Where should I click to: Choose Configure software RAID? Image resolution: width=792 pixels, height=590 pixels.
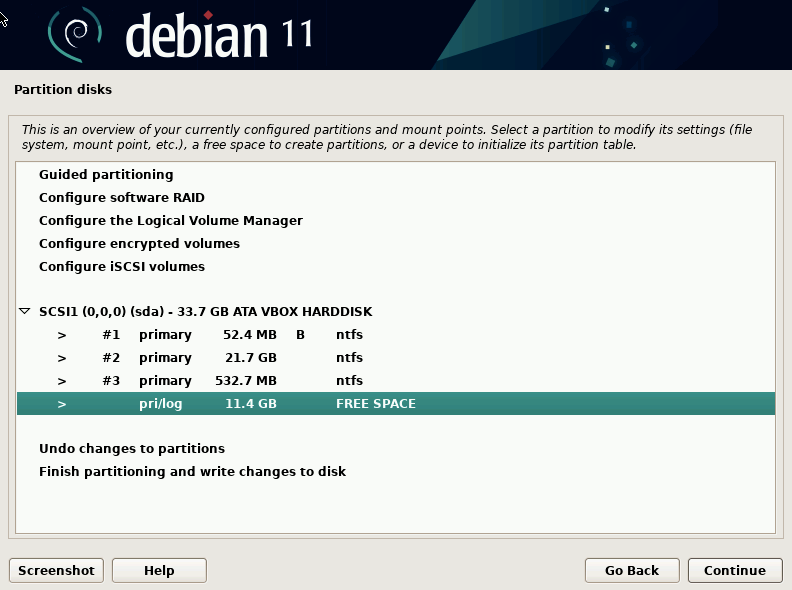122,198
